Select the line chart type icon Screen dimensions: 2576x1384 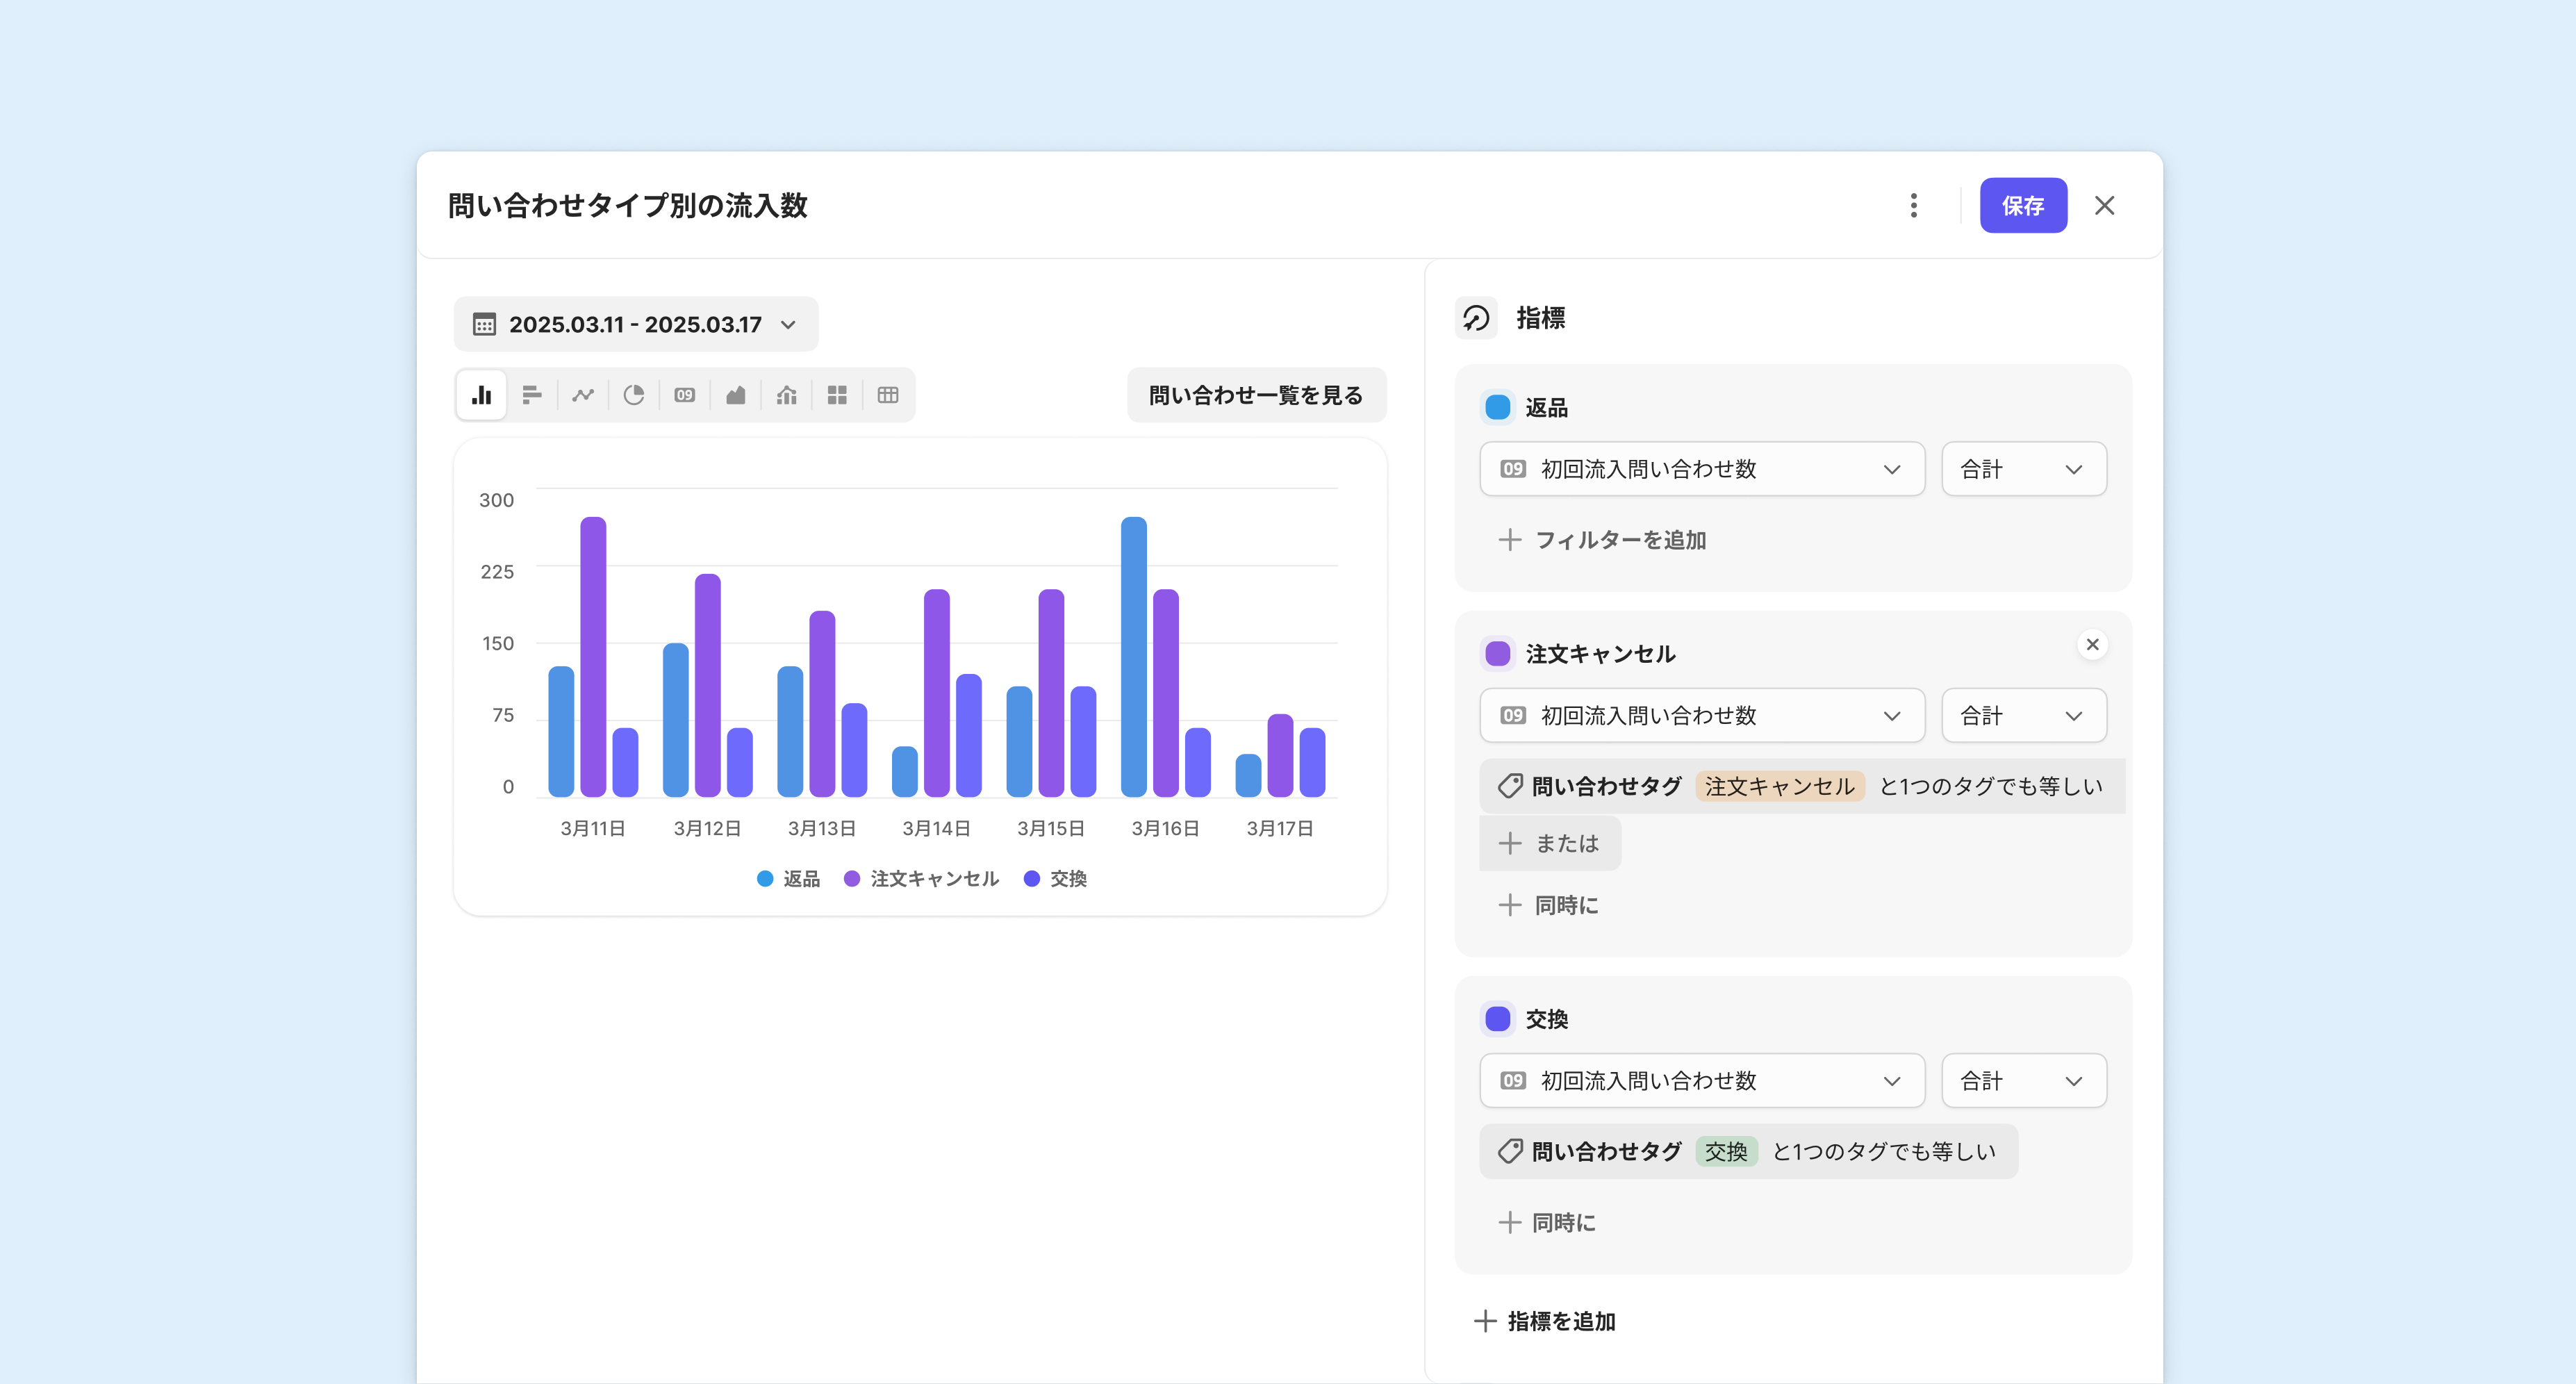tap(583, 395)
